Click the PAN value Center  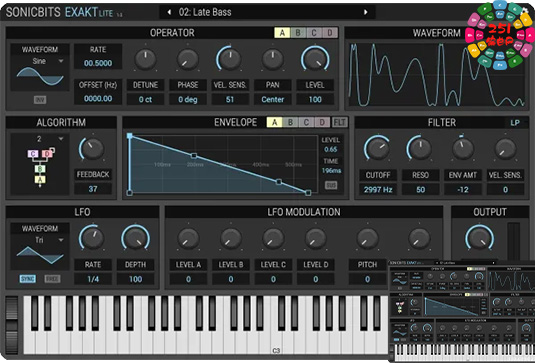click(x=272, y=100)
